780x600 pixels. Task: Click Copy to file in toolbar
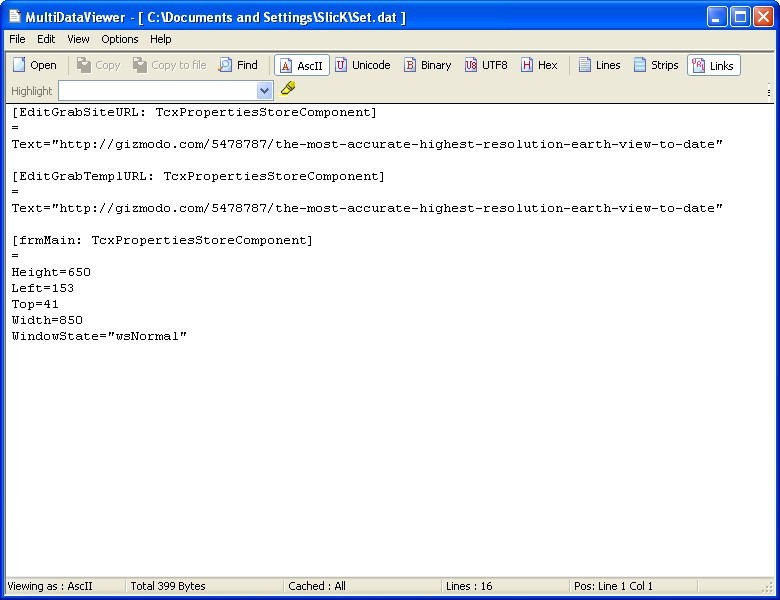click(x=170, y=65)
